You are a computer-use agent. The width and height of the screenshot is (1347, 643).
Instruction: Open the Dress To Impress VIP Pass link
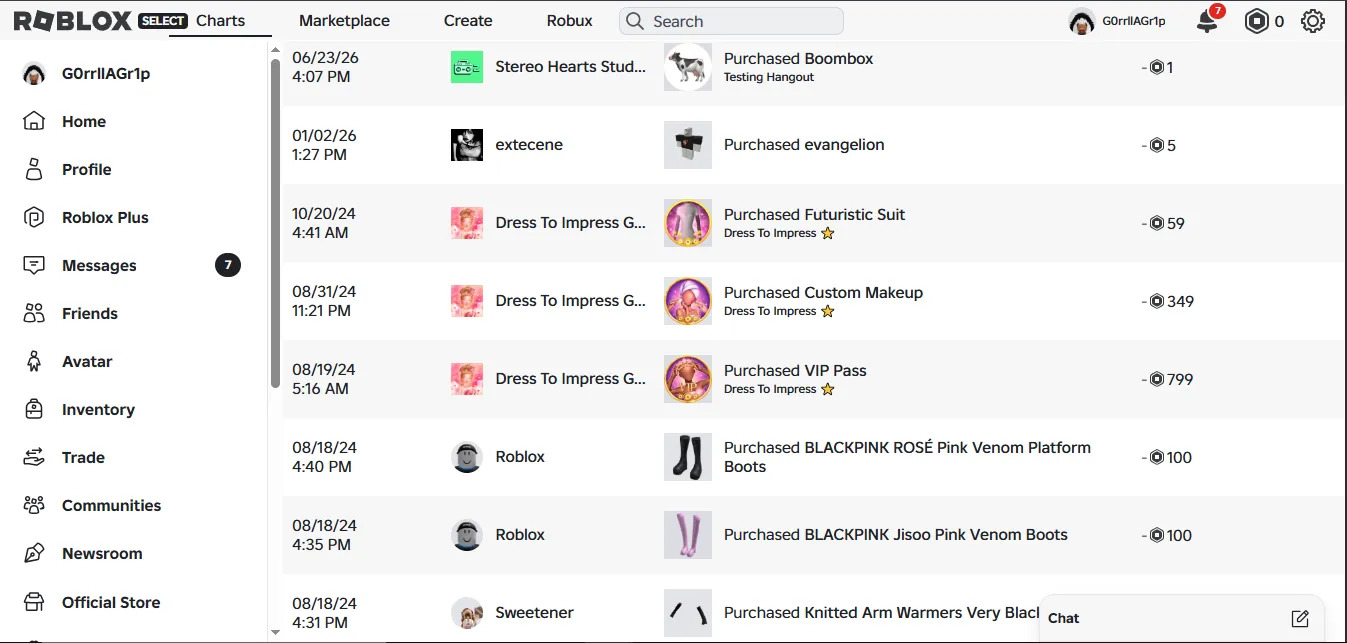pyautogui.click(x=795, y=371)
